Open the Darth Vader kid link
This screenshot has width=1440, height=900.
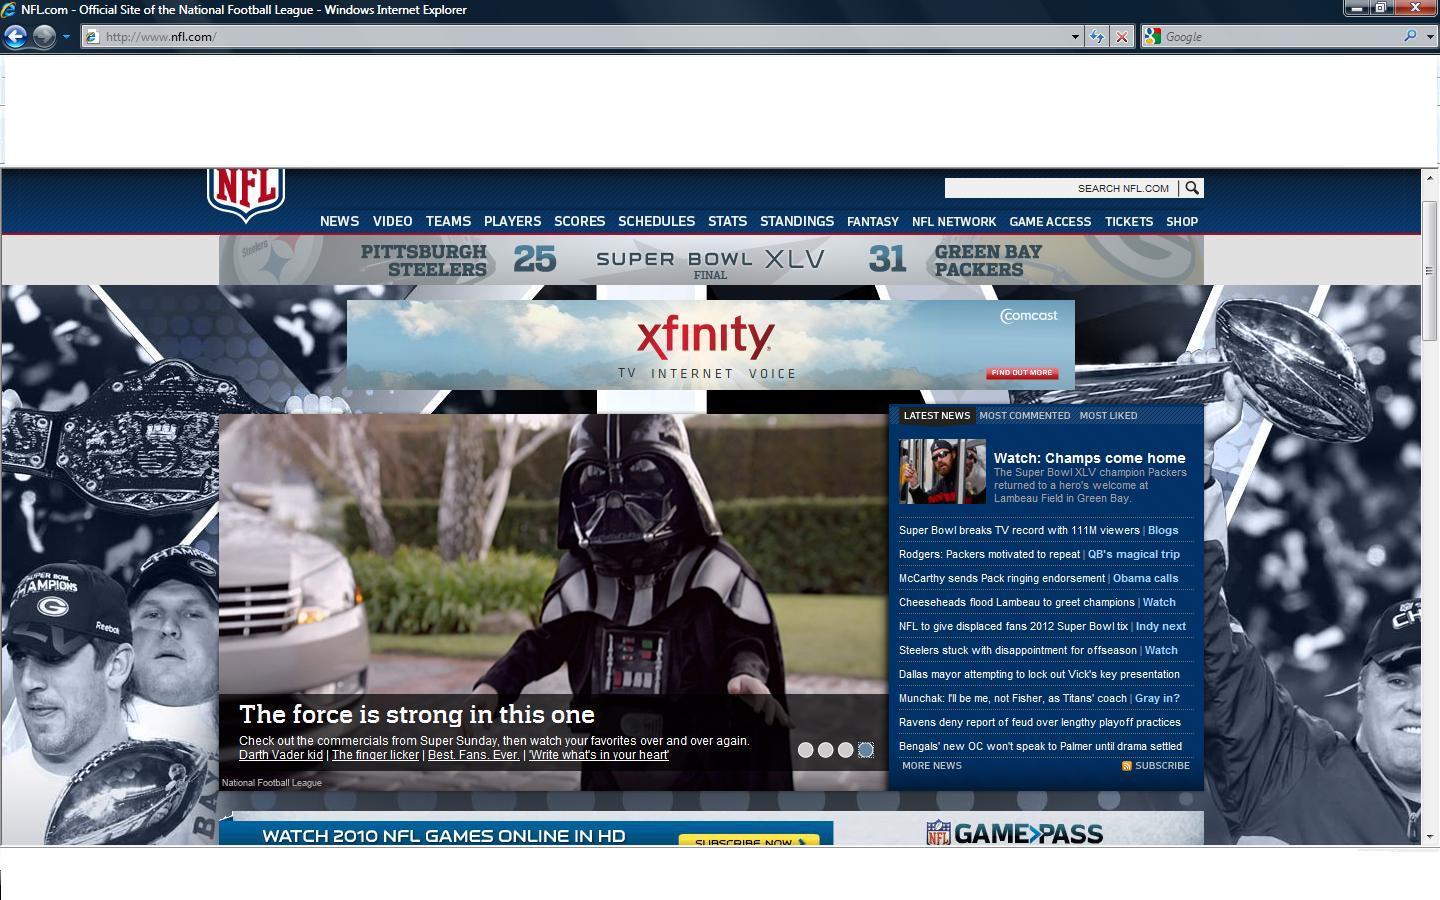[x=281, y=755]
